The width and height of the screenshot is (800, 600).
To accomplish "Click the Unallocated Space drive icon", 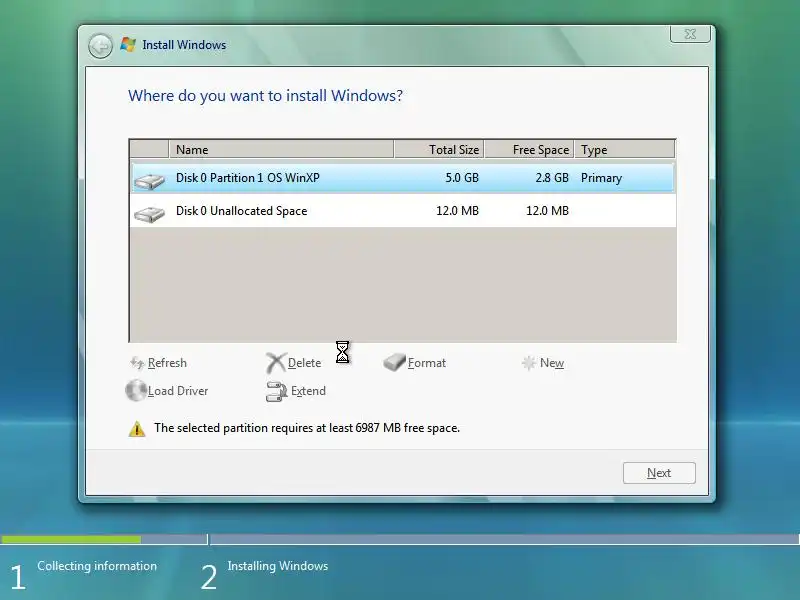I will (149, 214).
